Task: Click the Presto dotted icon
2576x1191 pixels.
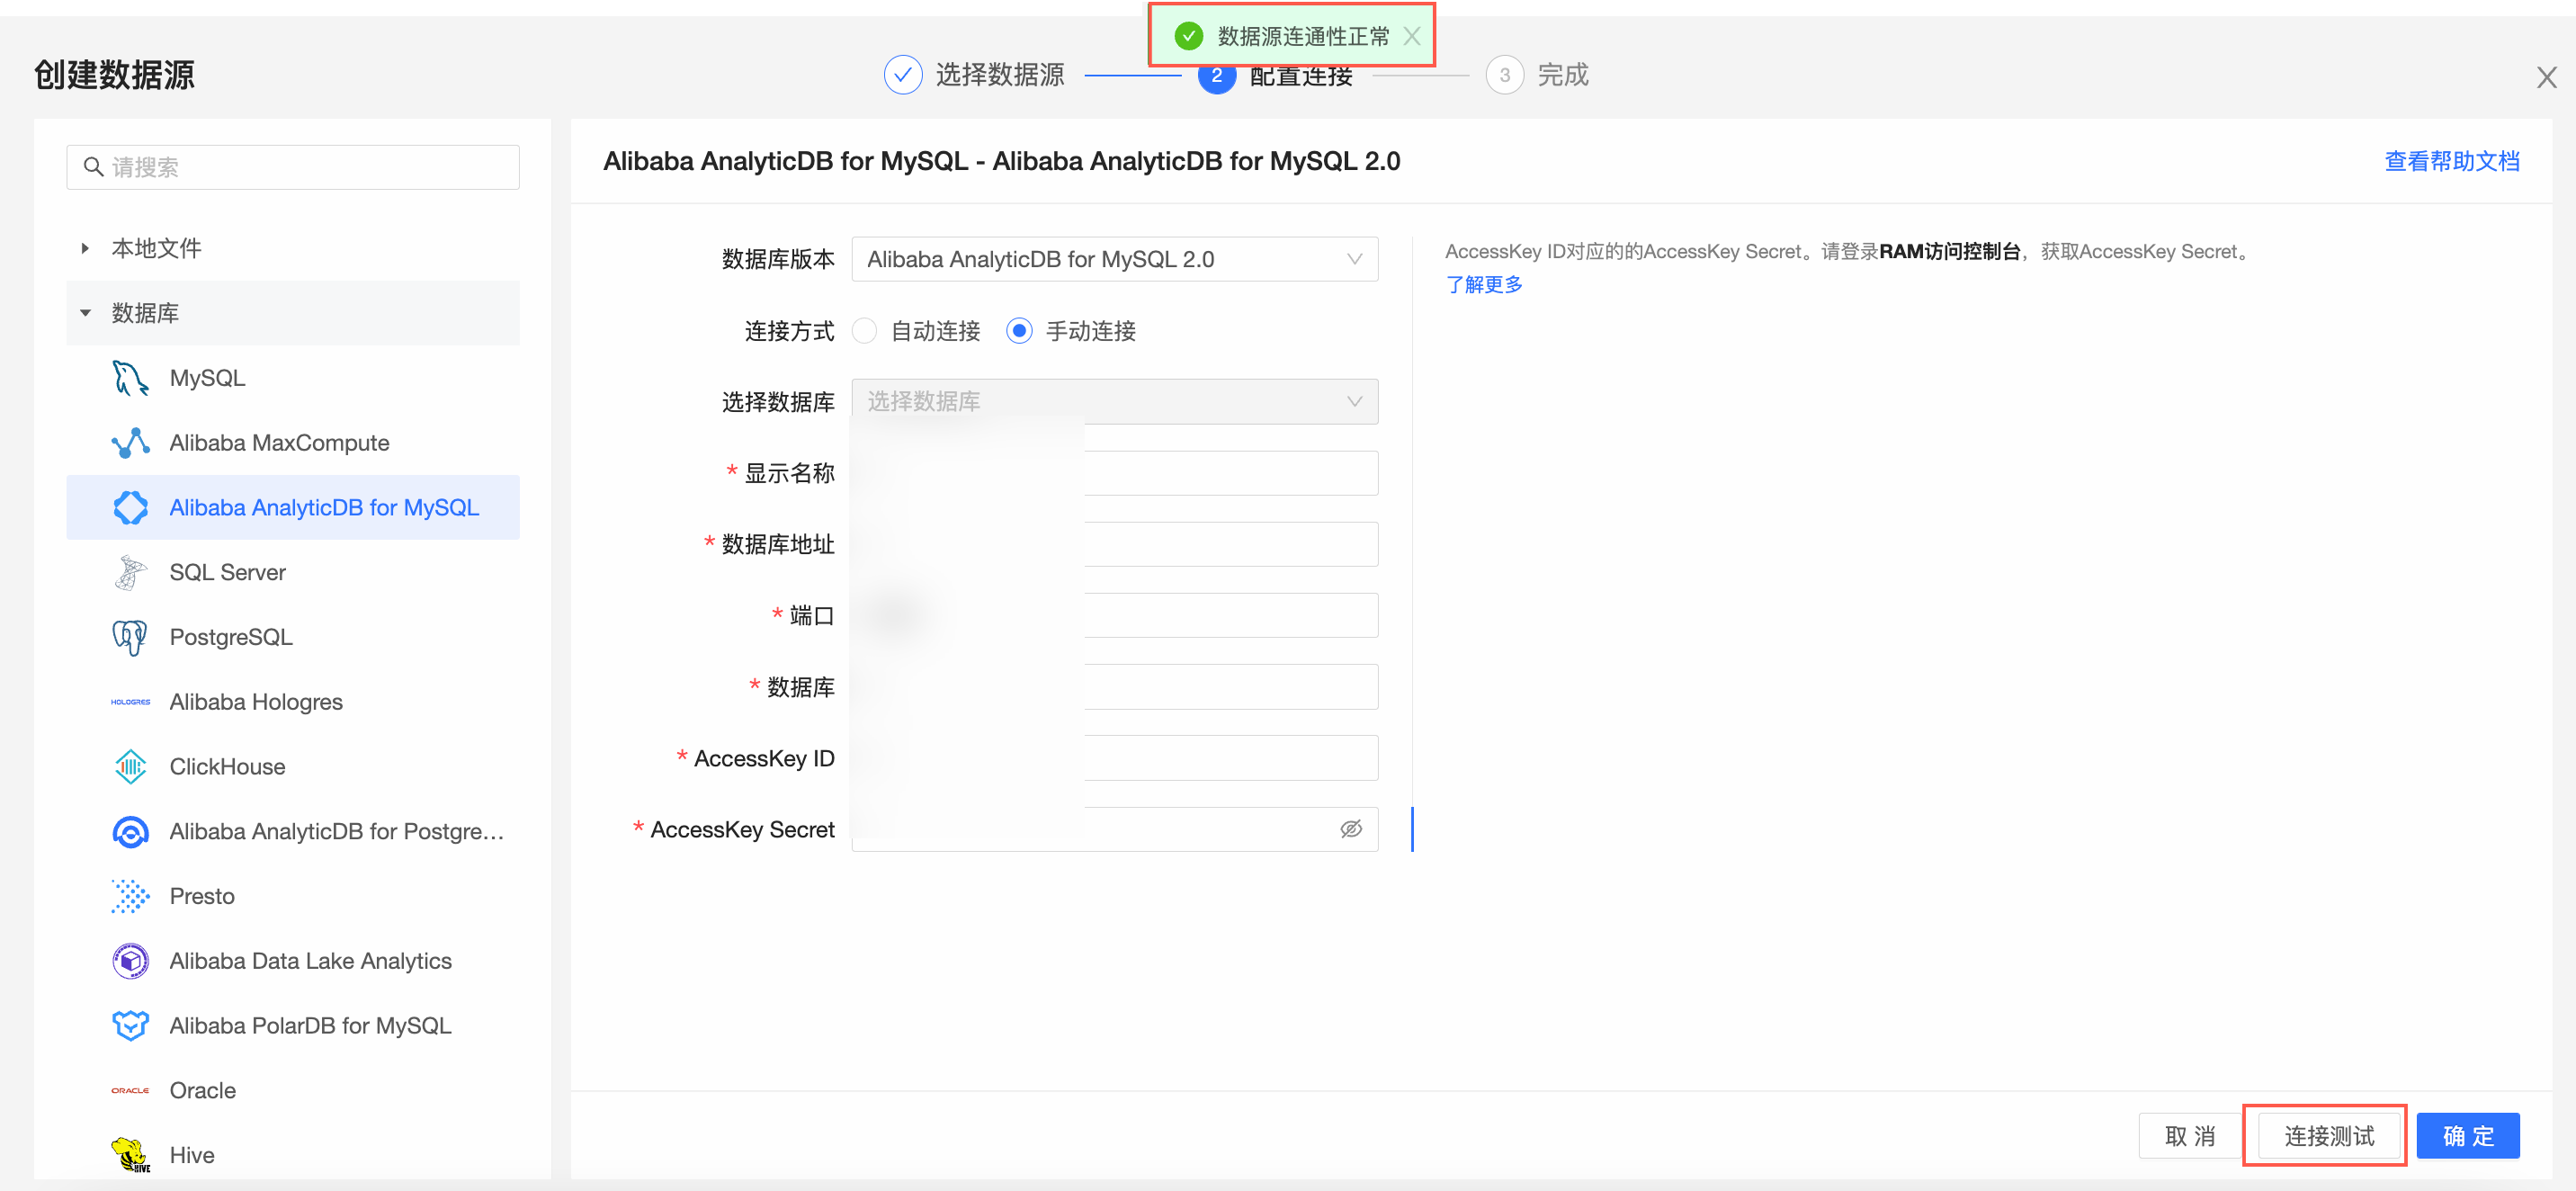Action: coord(130,896)
